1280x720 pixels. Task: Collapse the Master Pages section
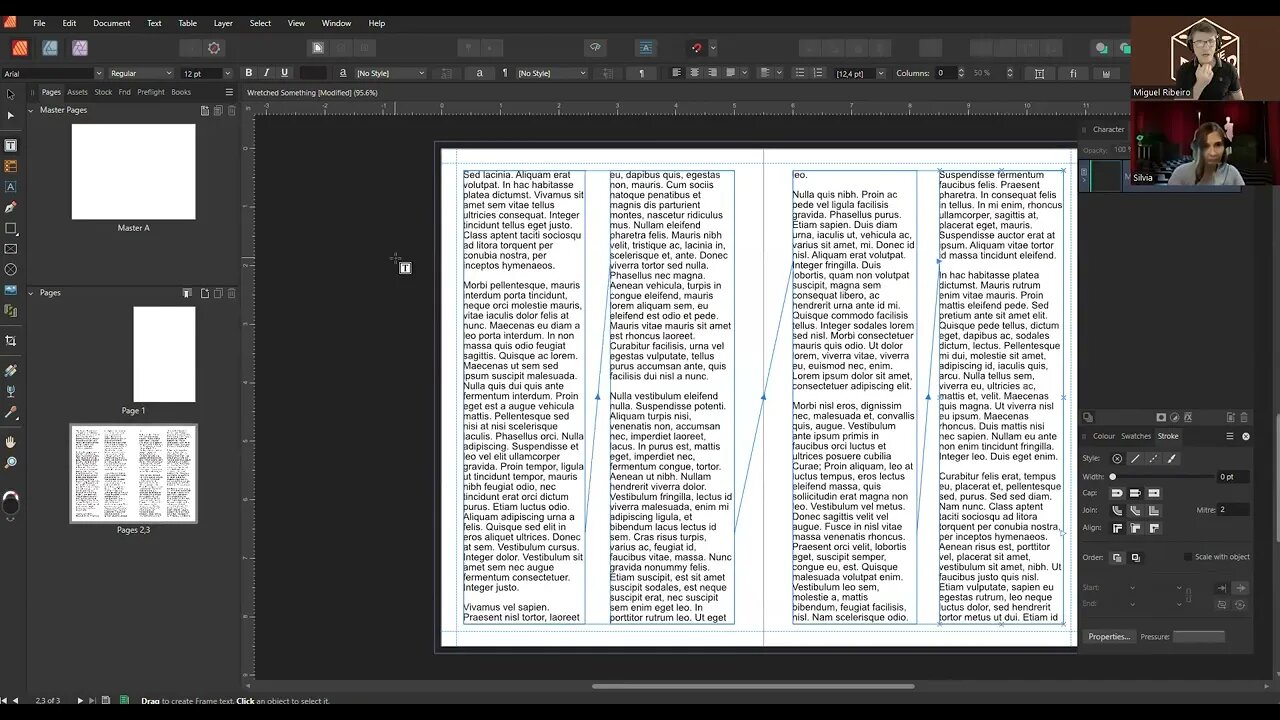click(x=31, y=110)
